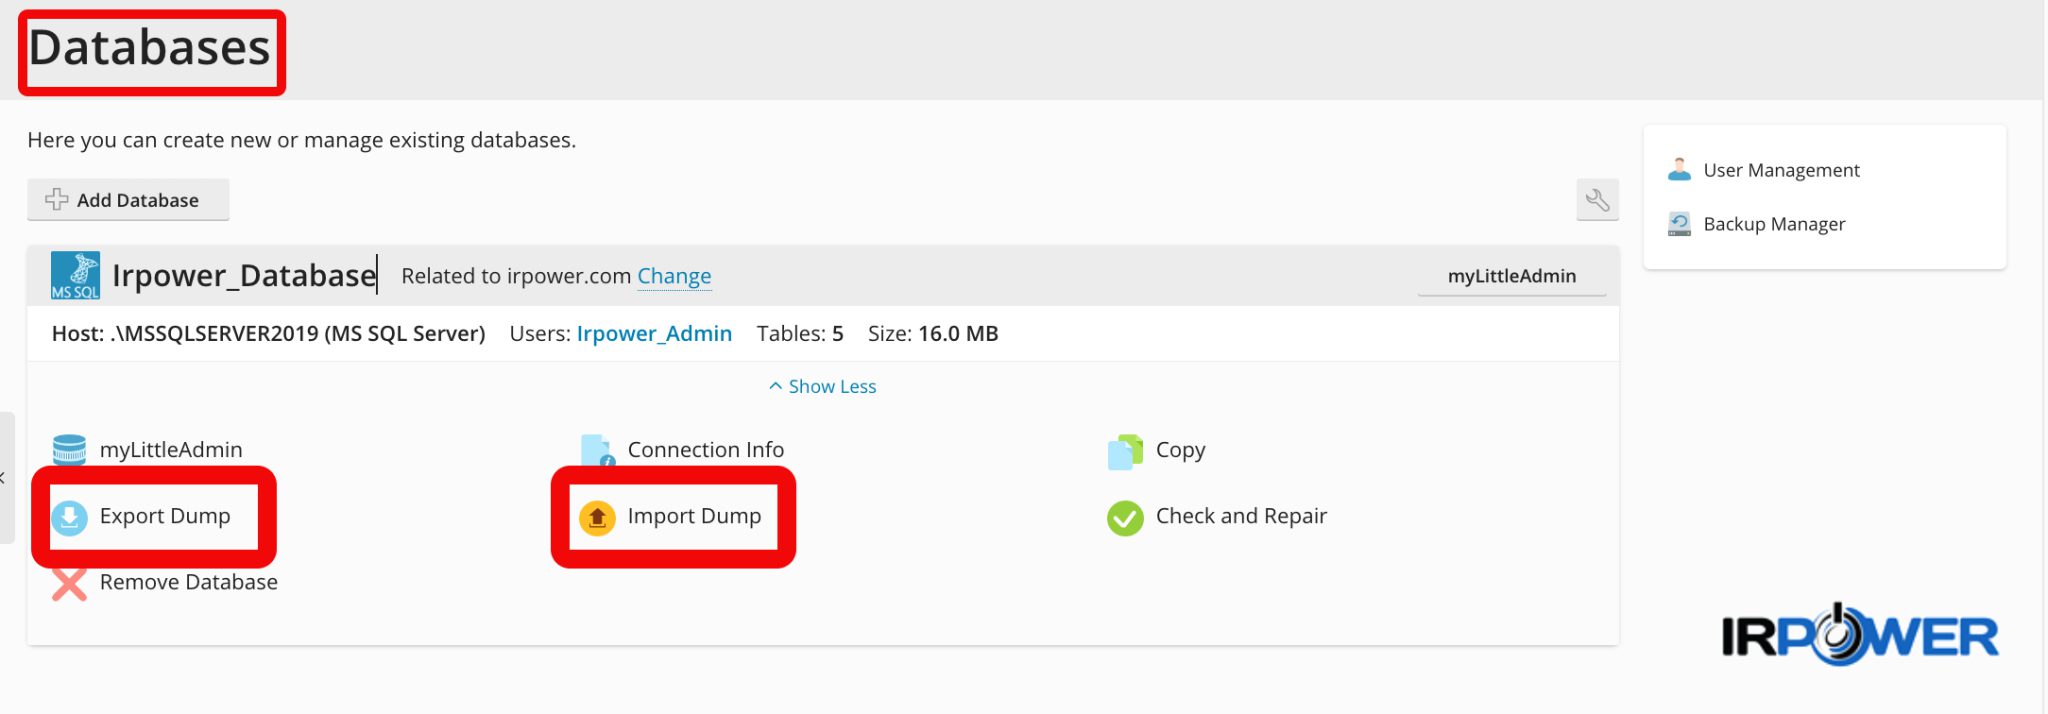Collapse details with Show Less
The width and height of the screenshot is (2048, 714).
[x=822, y=387]
